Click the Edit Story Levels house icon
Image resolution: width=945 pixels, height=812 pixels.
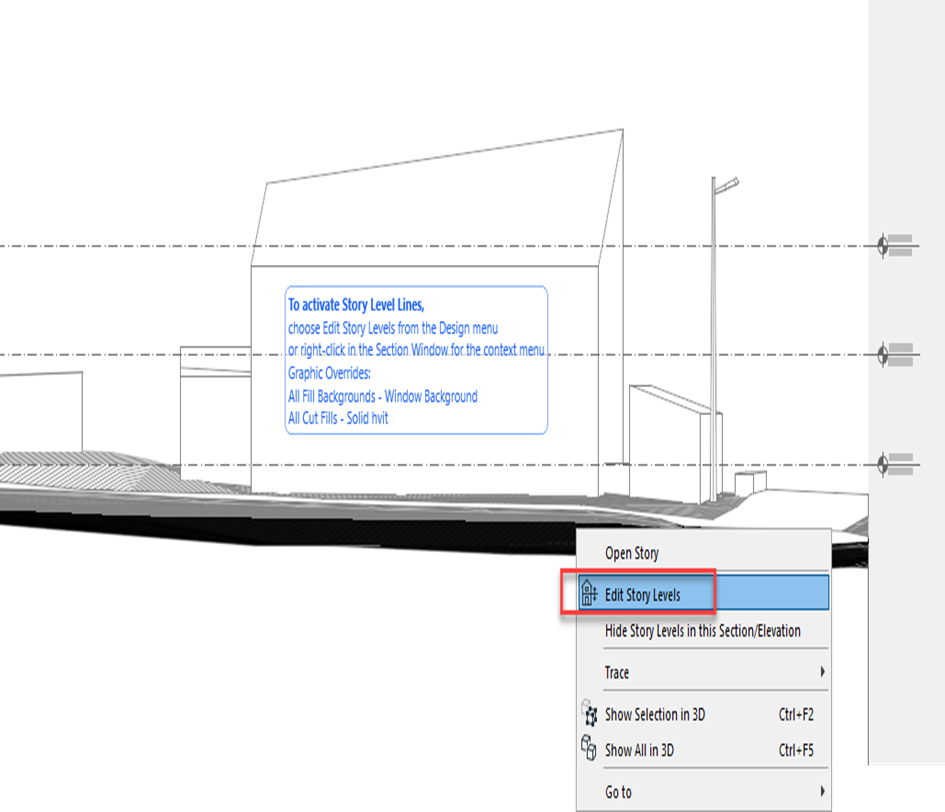pyautogui.click(x=589, y=593)
